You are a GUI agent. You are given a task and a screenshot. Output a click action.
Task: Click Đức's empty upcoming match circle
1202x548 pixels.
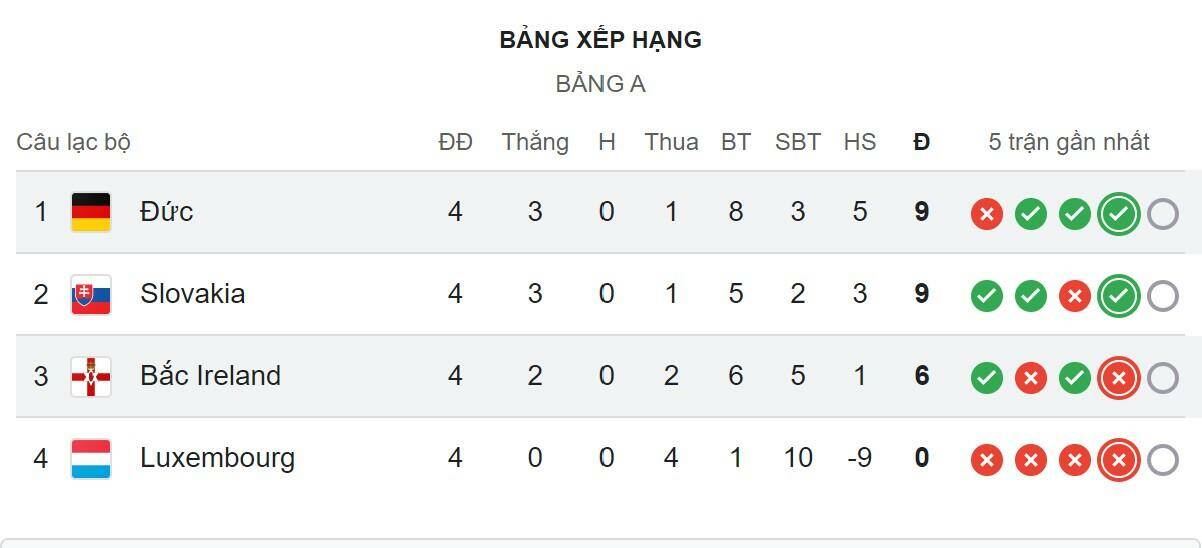pyautogui.click(x=1162, y=214)
